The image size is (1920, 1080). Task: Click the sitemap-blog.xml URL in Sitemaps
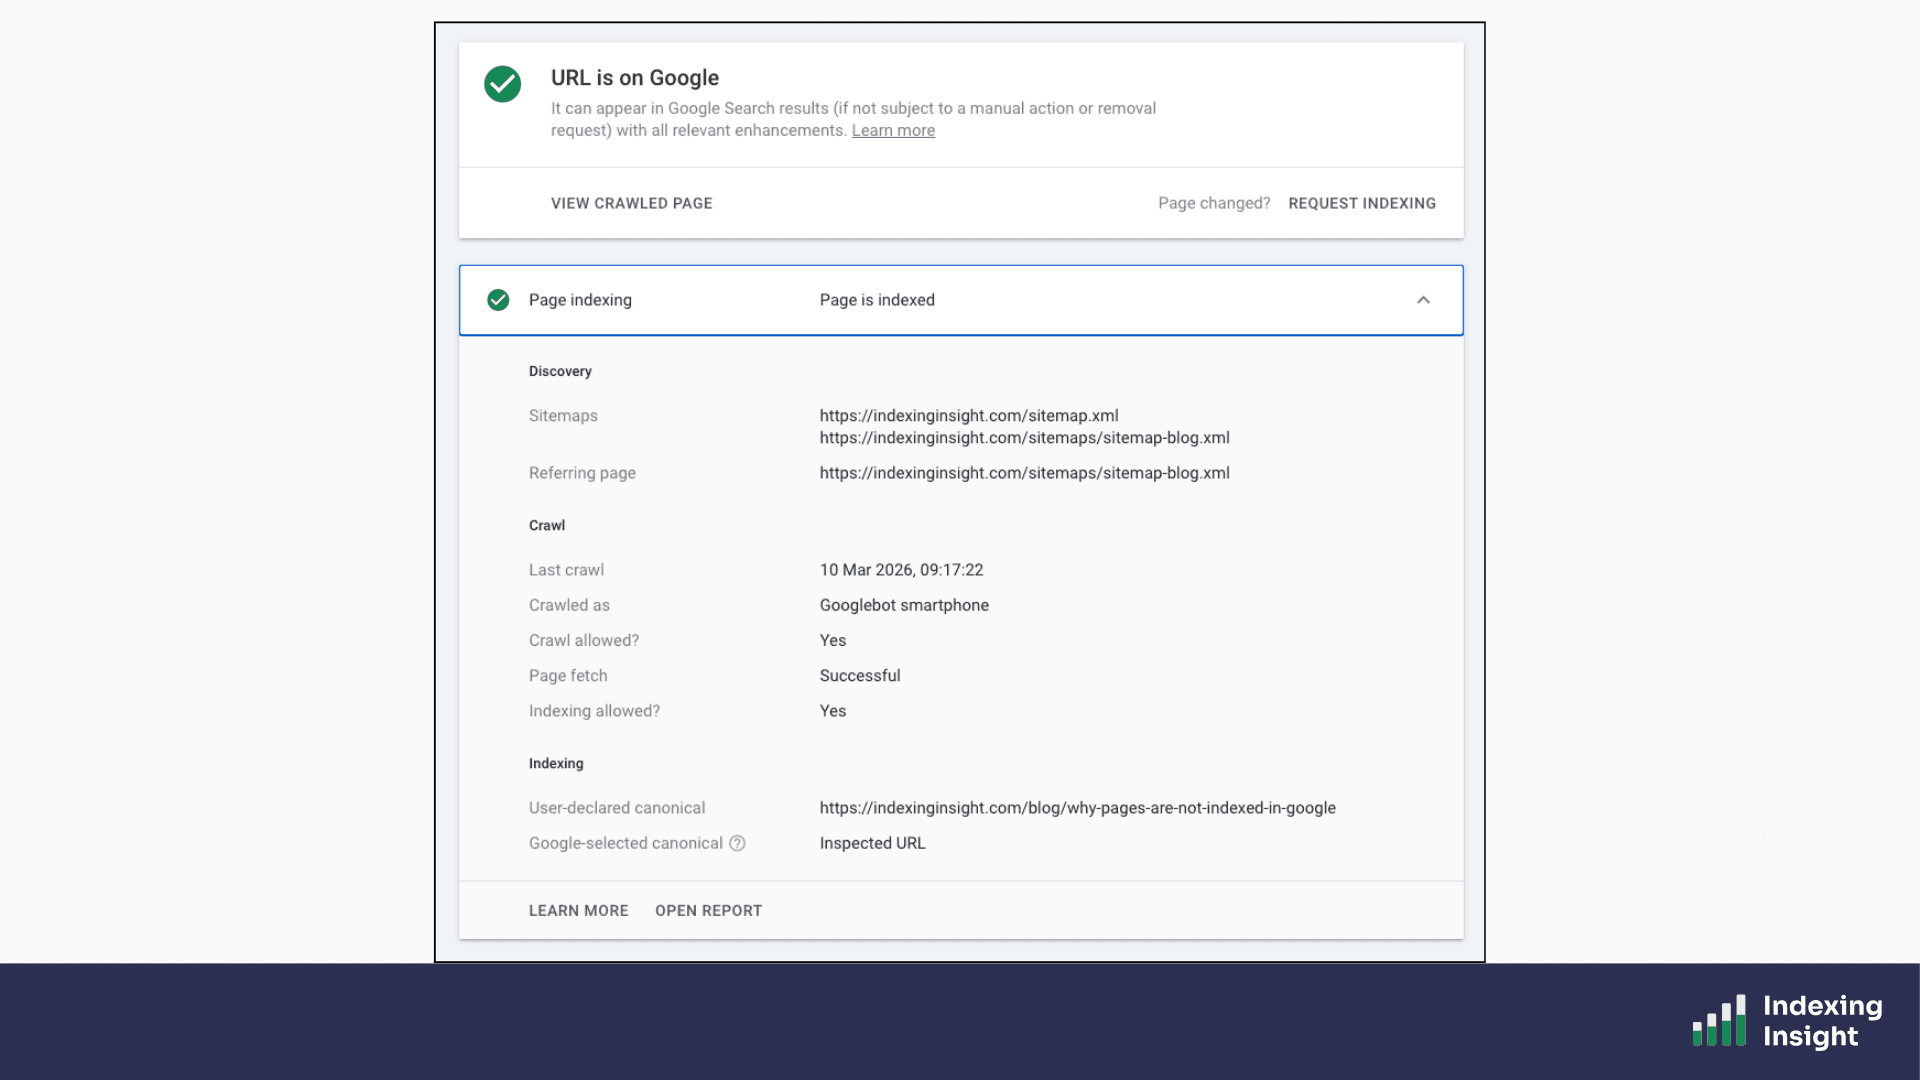pos(1024,438)
